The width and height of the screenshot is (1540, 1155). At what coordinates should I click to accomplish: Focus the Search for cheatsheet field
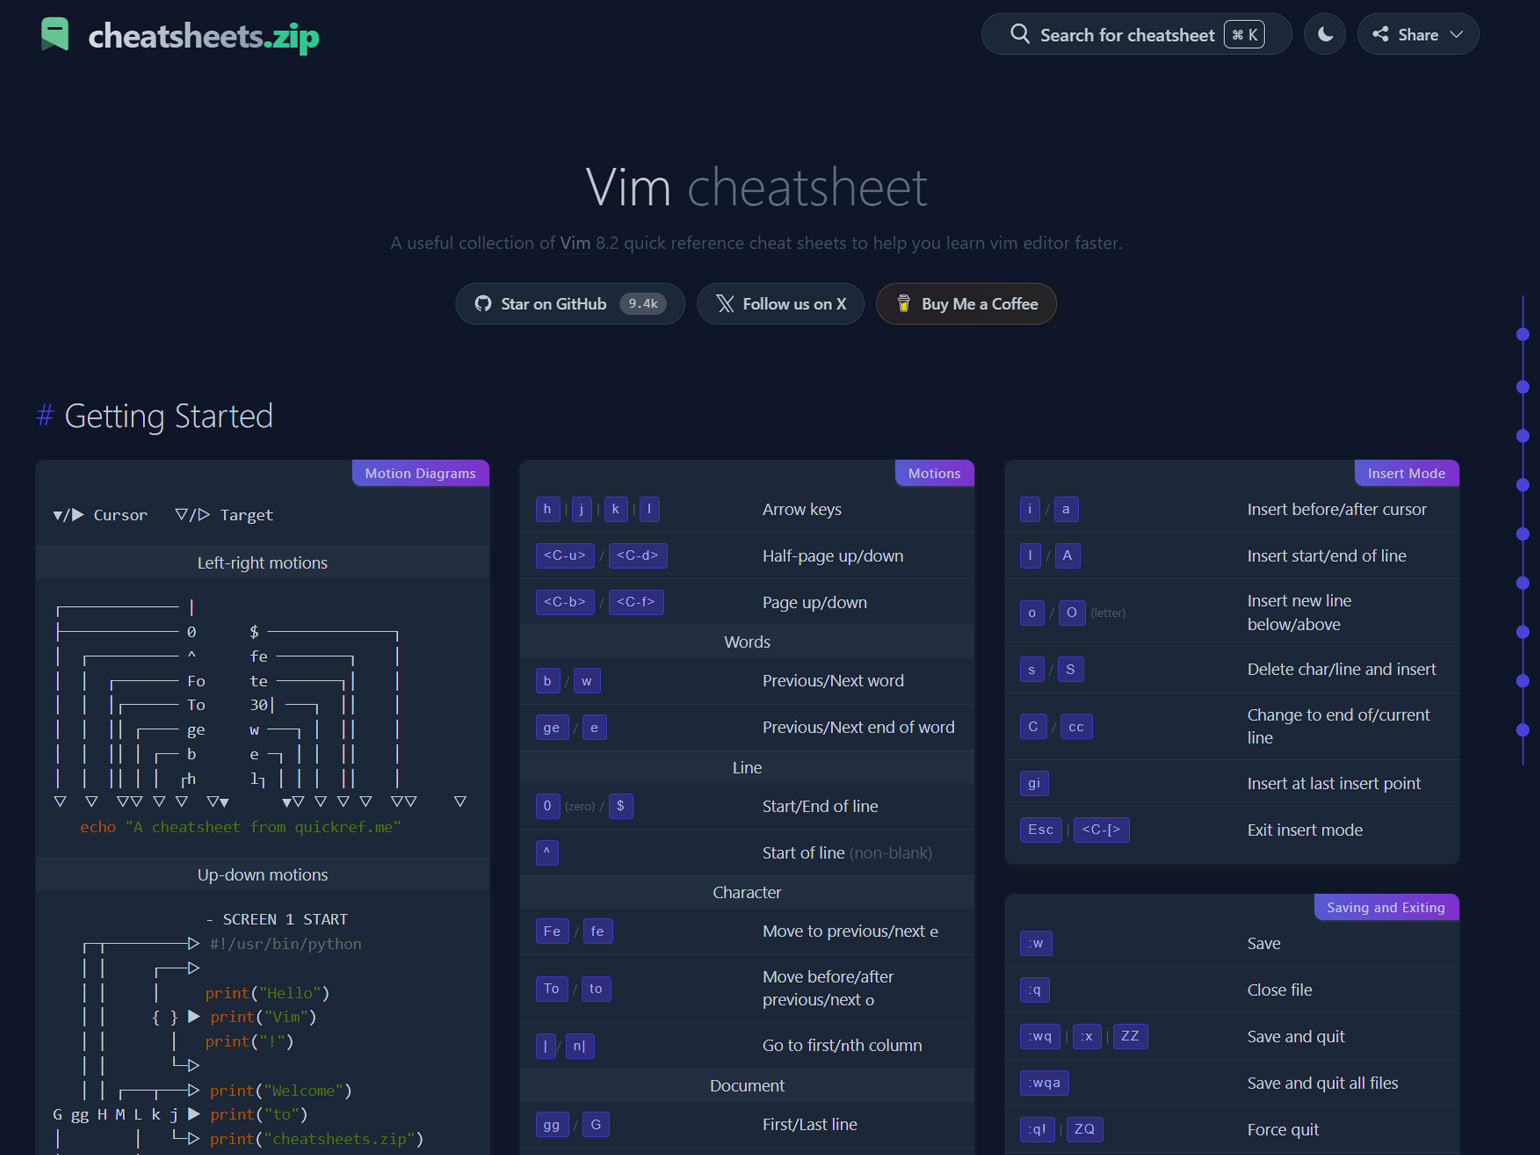pyautogui.click(x=1126, y=35)
